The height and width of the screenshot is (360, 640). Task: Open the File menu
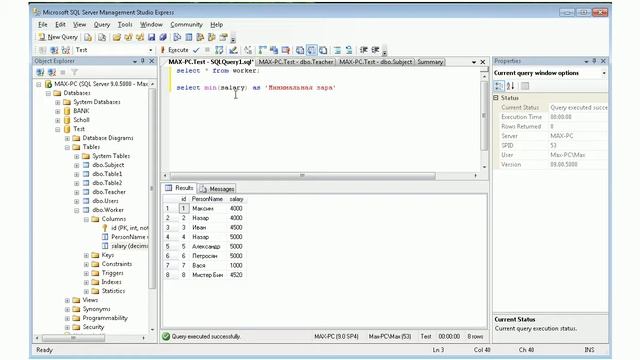click(42, 24)
